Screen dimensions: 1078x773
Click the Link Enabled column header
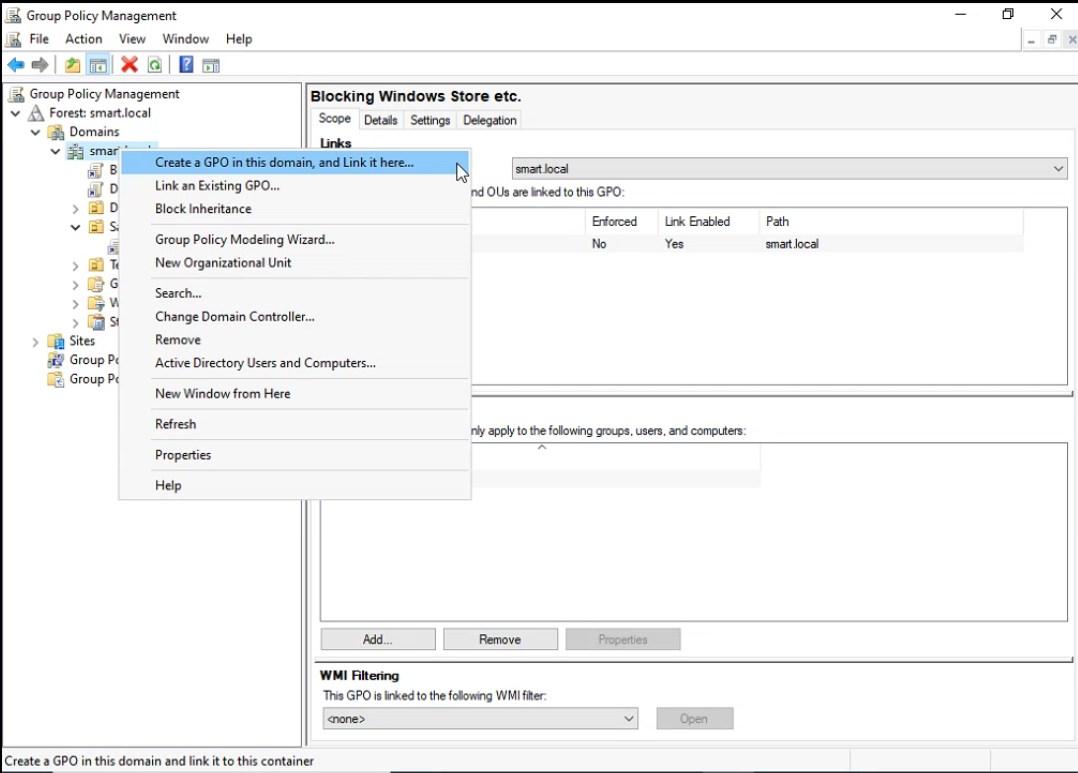coord(708,221)
